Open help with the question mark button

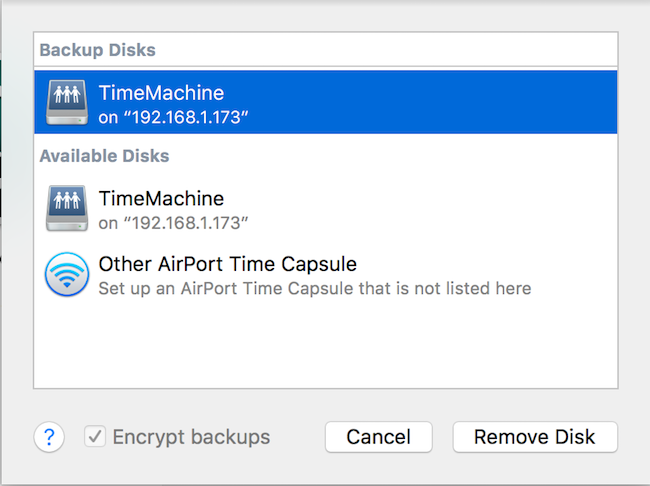[49, 437]
